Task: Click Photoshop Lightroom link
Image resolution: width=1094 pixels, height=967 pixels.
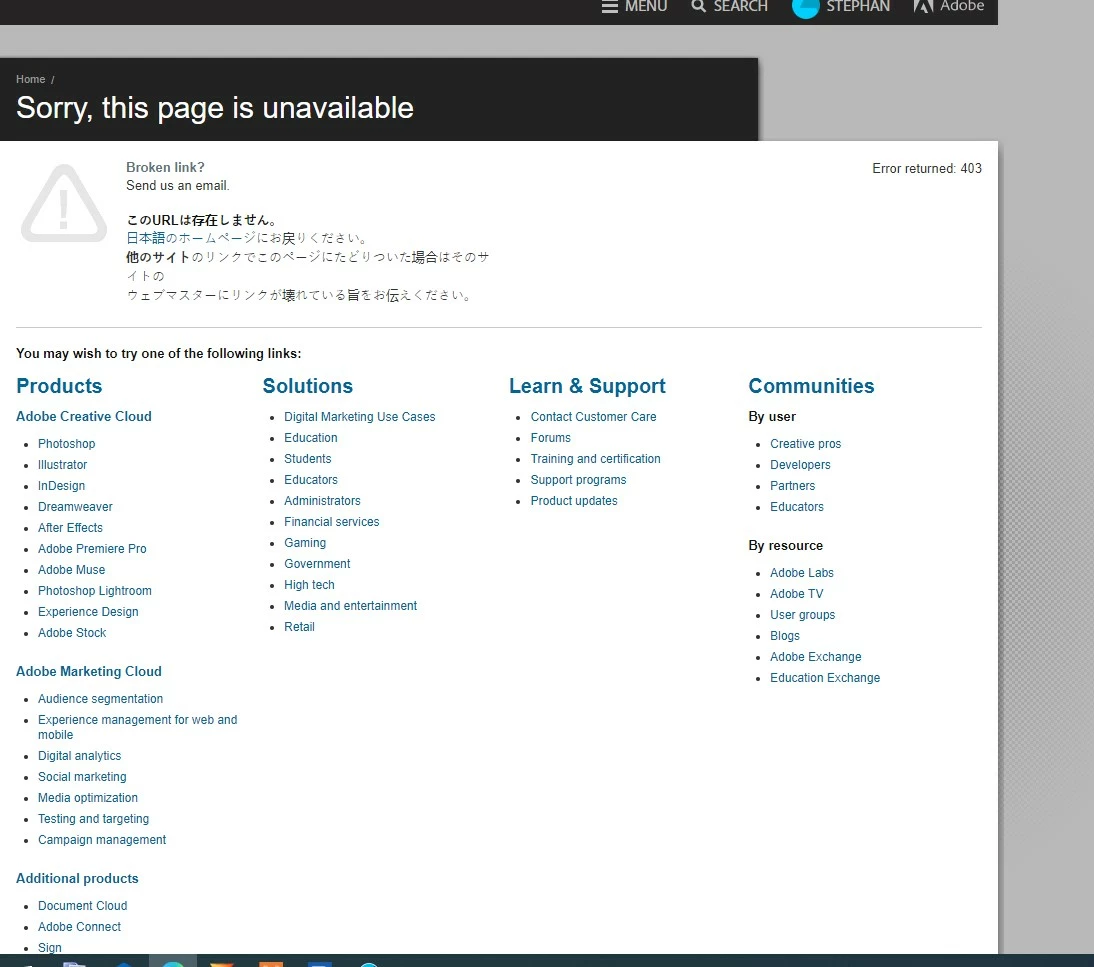Action: (95, 590)
